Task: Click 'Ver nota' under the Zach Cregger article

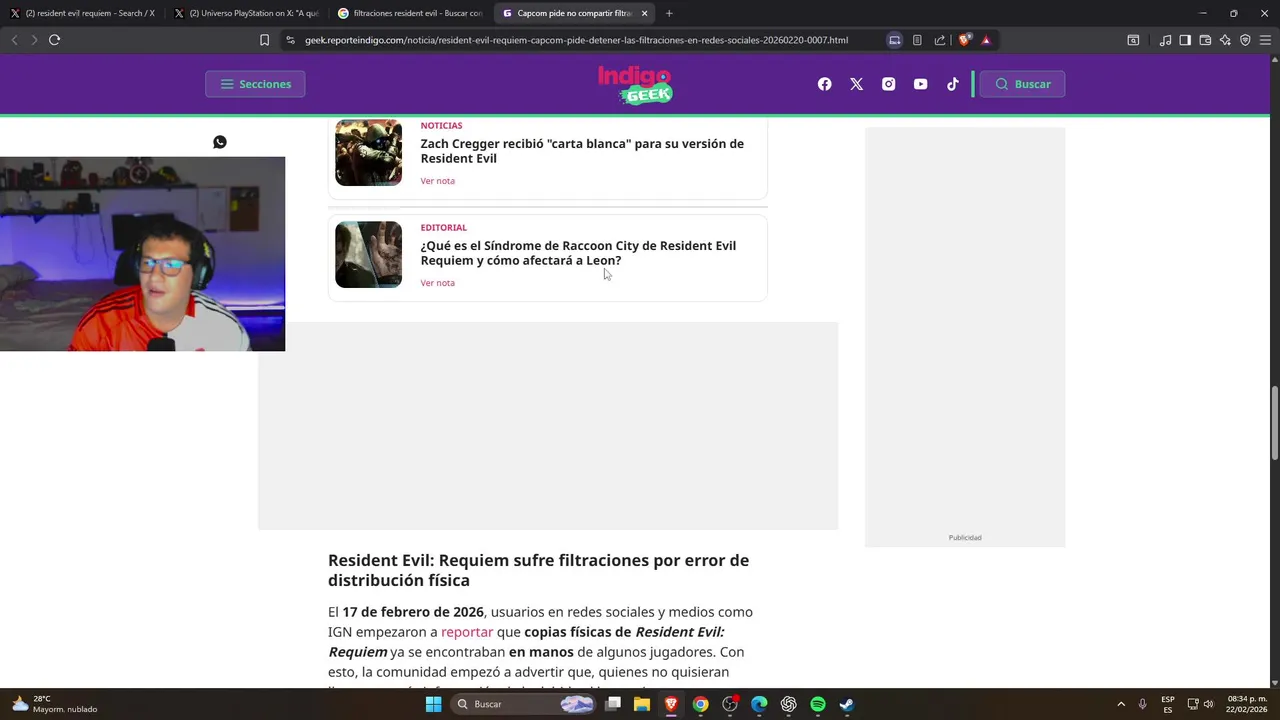Action: (x=437, y=181)
